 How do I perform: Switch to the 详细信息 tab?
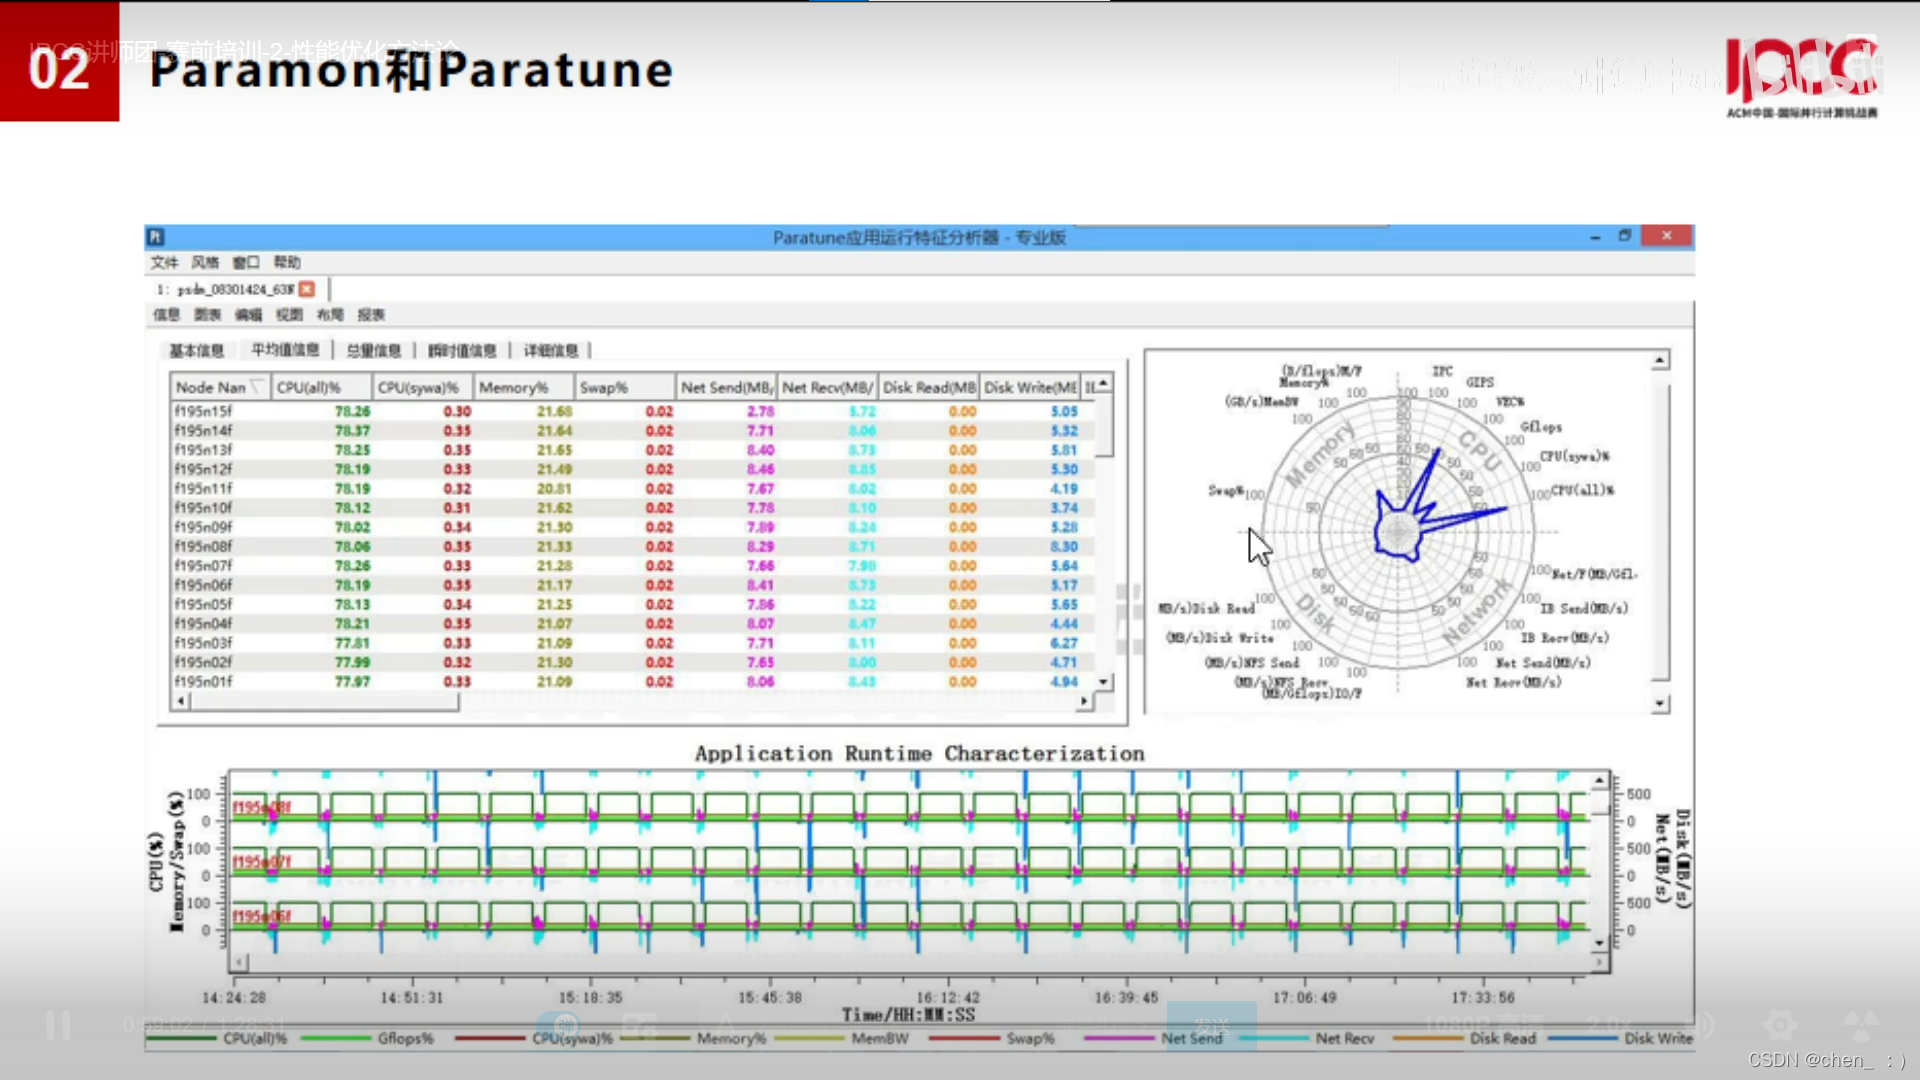(x=551, y=350)
